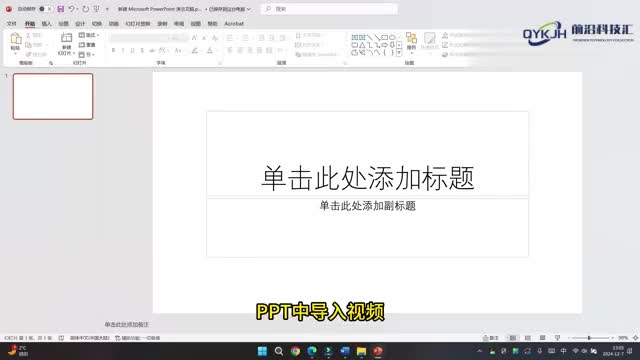Apply Italic formatting

[123, 51]
